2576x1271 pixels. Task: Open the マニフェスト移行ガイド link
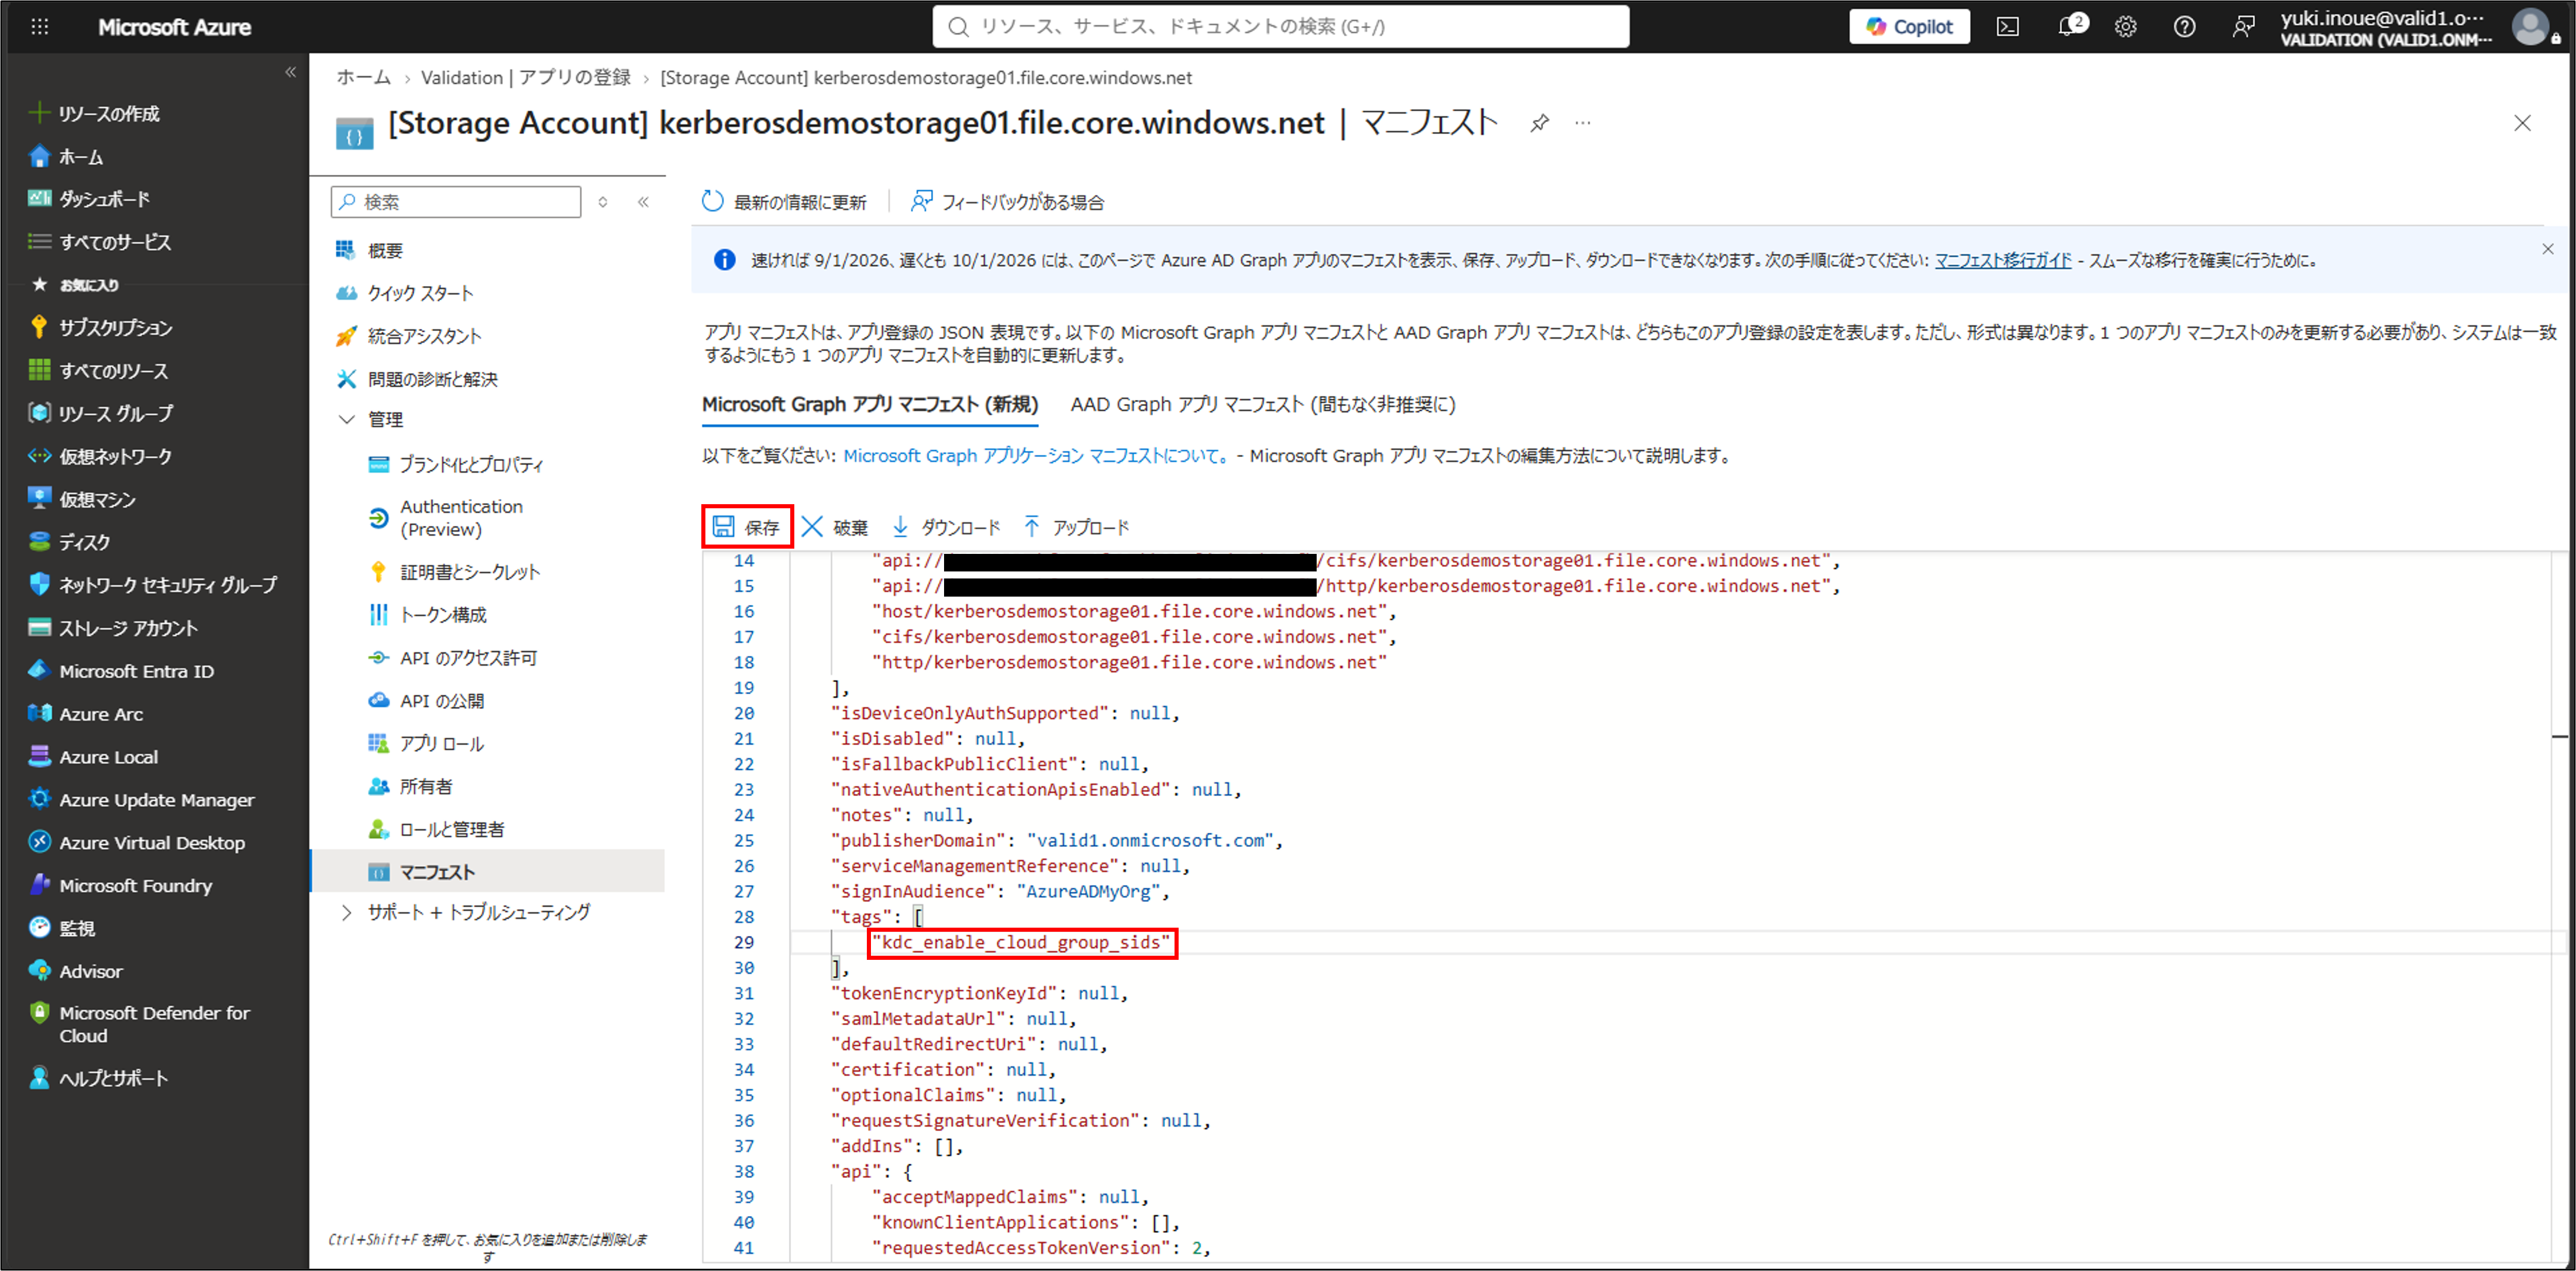[2003, 261]
